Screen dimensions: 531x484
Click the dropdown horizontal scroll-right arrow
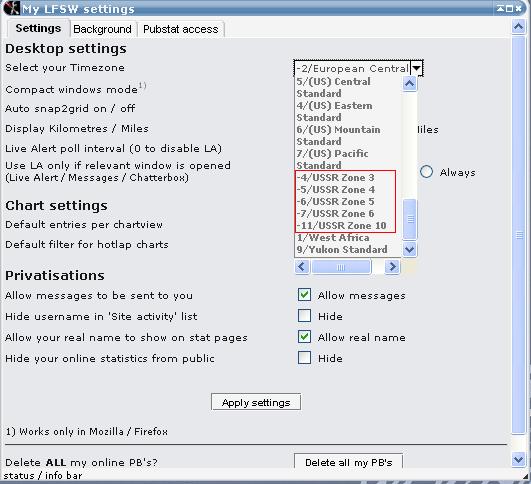(x=392, y=267)
